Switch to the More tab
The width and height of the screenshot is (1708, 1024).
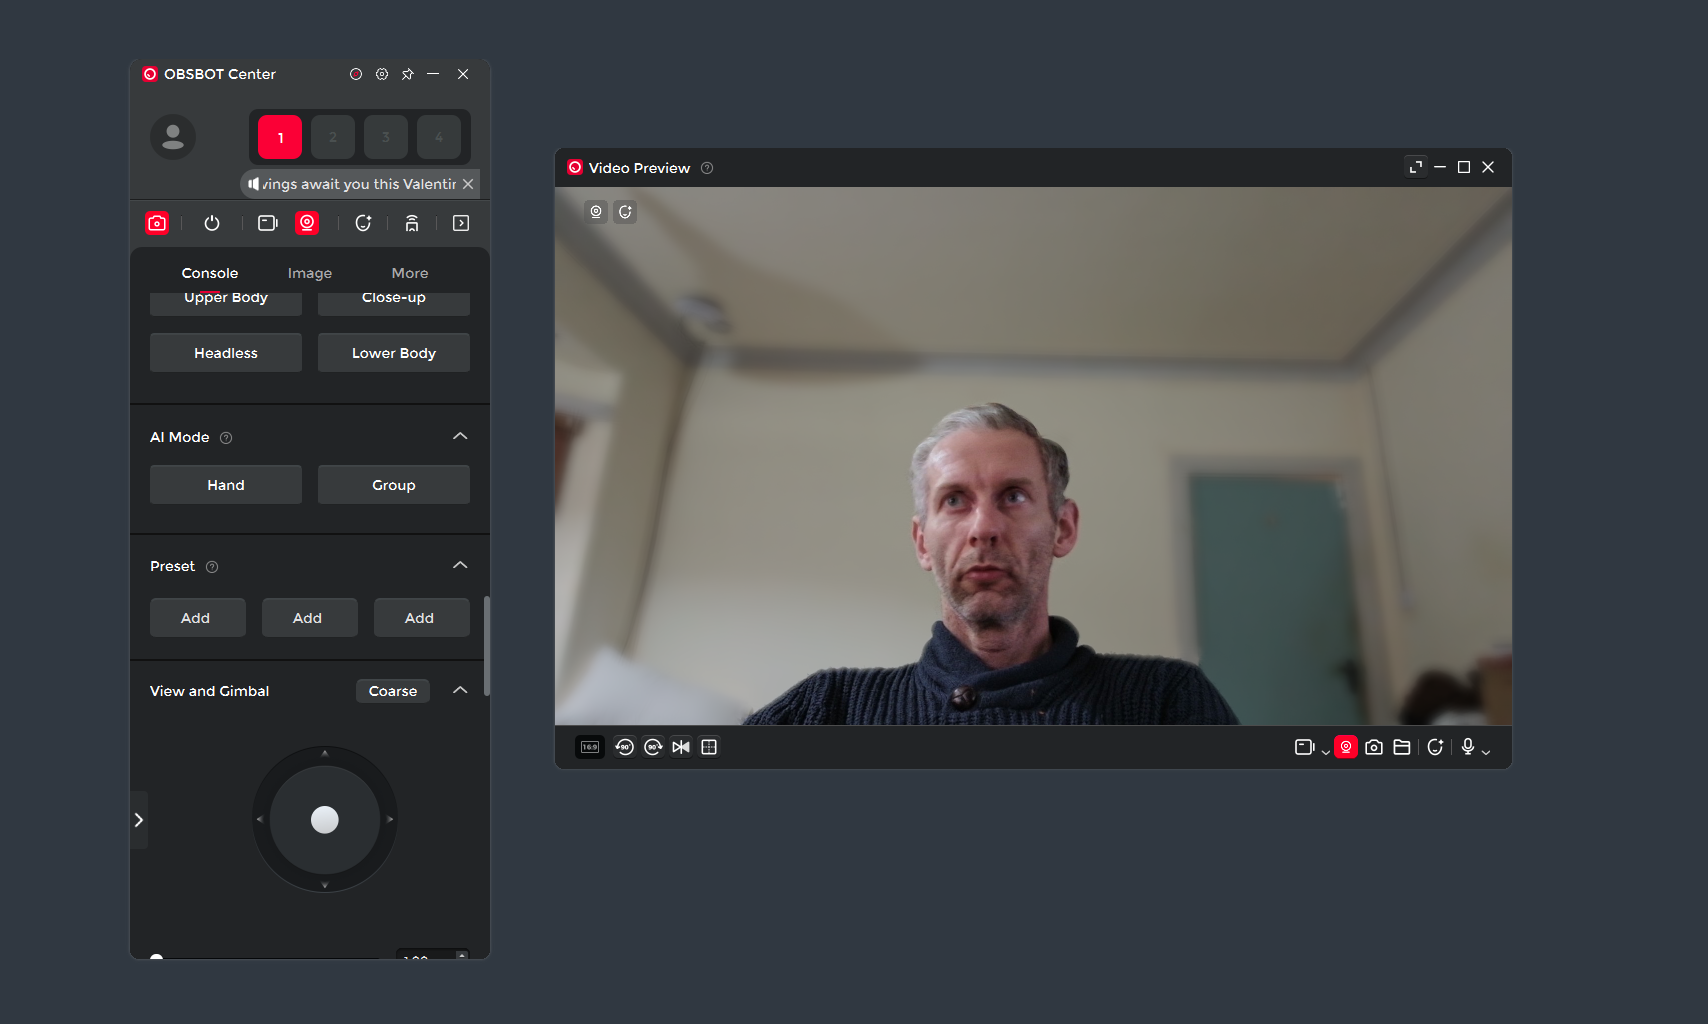(x=410, y=273)
